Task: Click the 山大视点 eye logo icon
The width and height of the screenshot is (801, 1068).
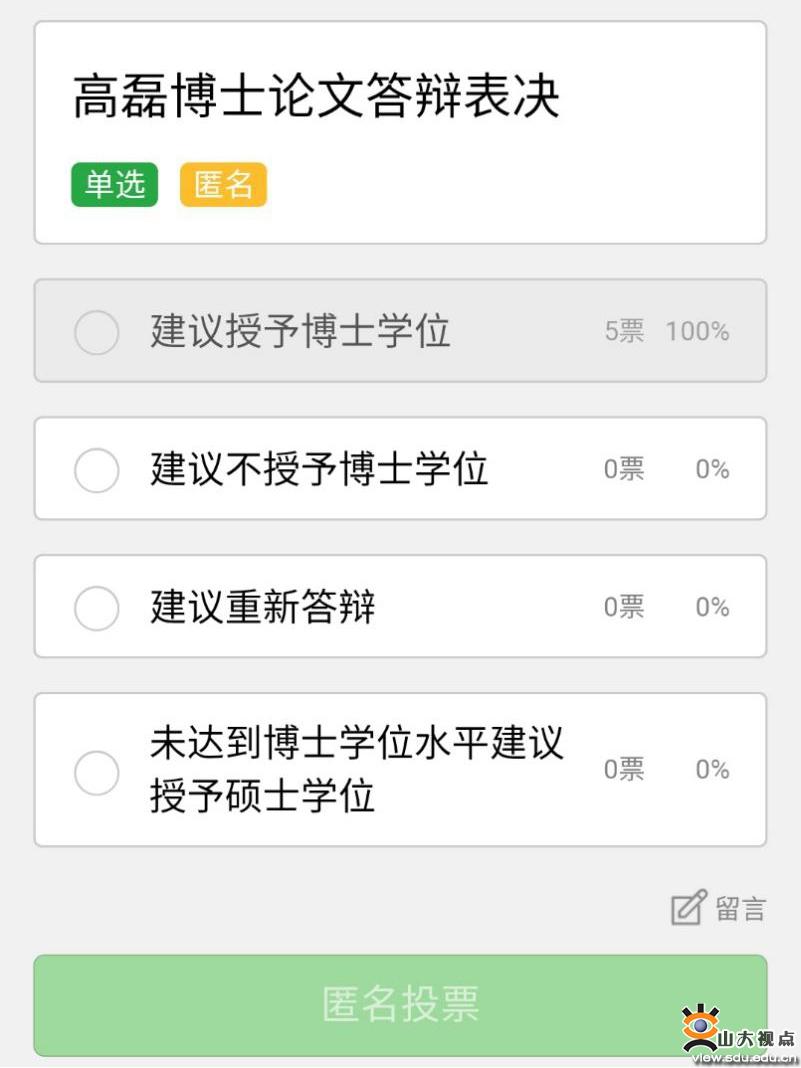Action: click(701, 1026)
